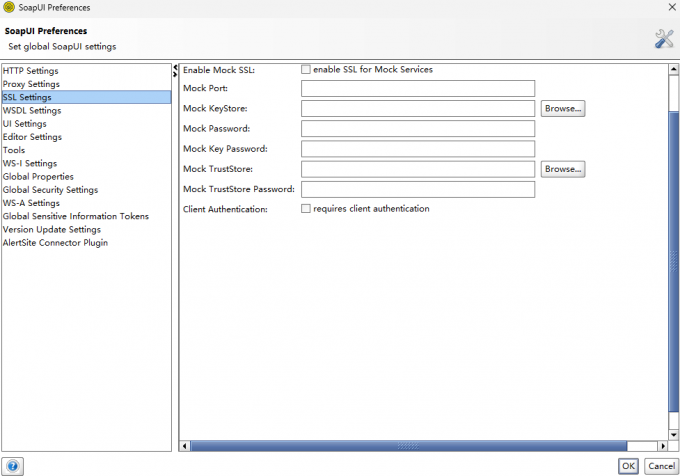
Task: Go to UI Settings
Action: pos(86,124)
